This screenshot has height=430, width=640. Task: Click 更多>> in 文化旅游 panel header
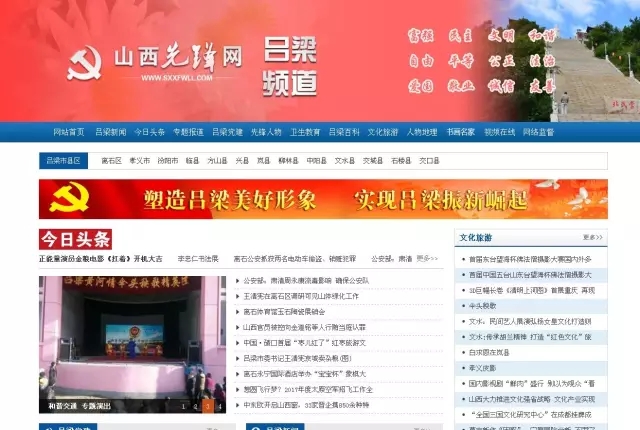coord(593,237)
